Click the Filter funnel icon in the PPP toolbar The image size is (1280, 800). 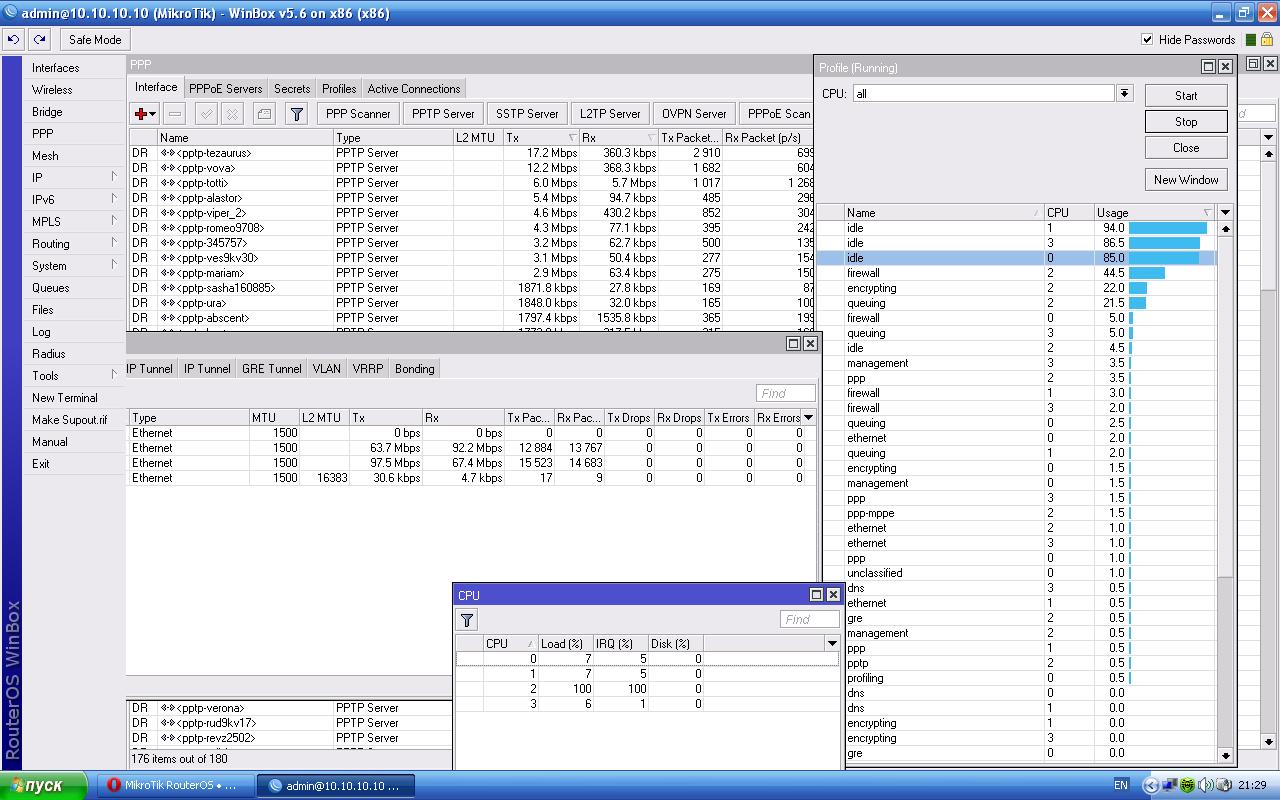296,114
